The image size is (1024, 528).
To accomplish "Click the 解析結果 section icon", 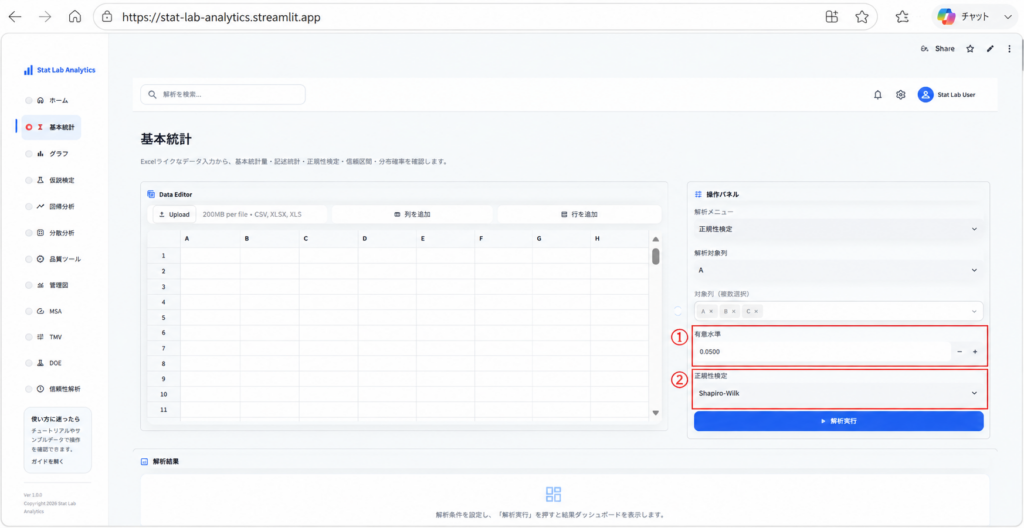I will coord(144,461).
